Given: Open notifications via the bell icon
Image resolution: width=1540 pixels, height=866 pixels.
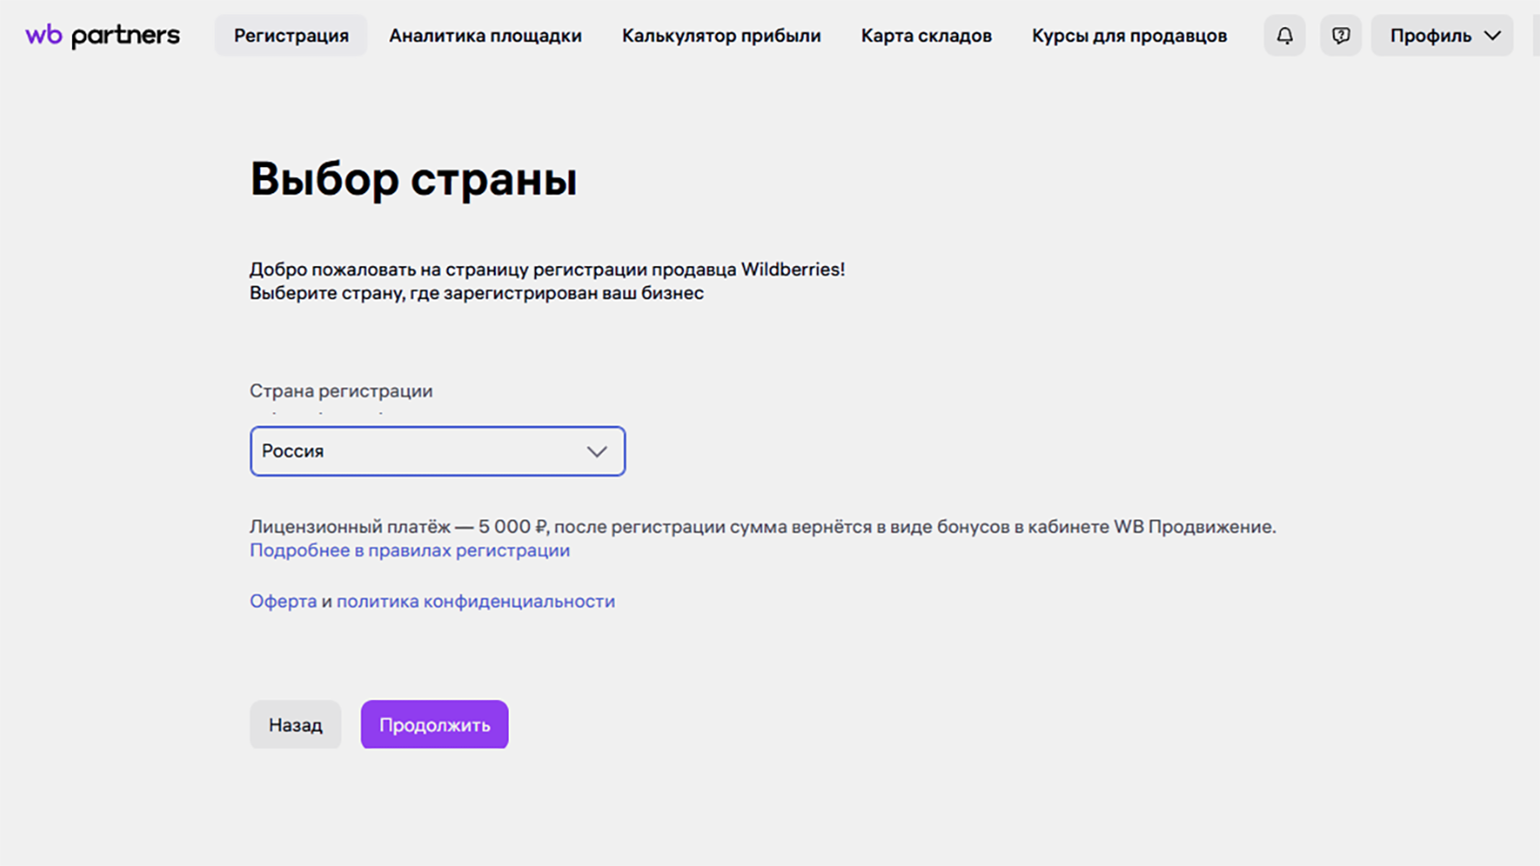Looking at the screenshot, I should coord(1284,36).
